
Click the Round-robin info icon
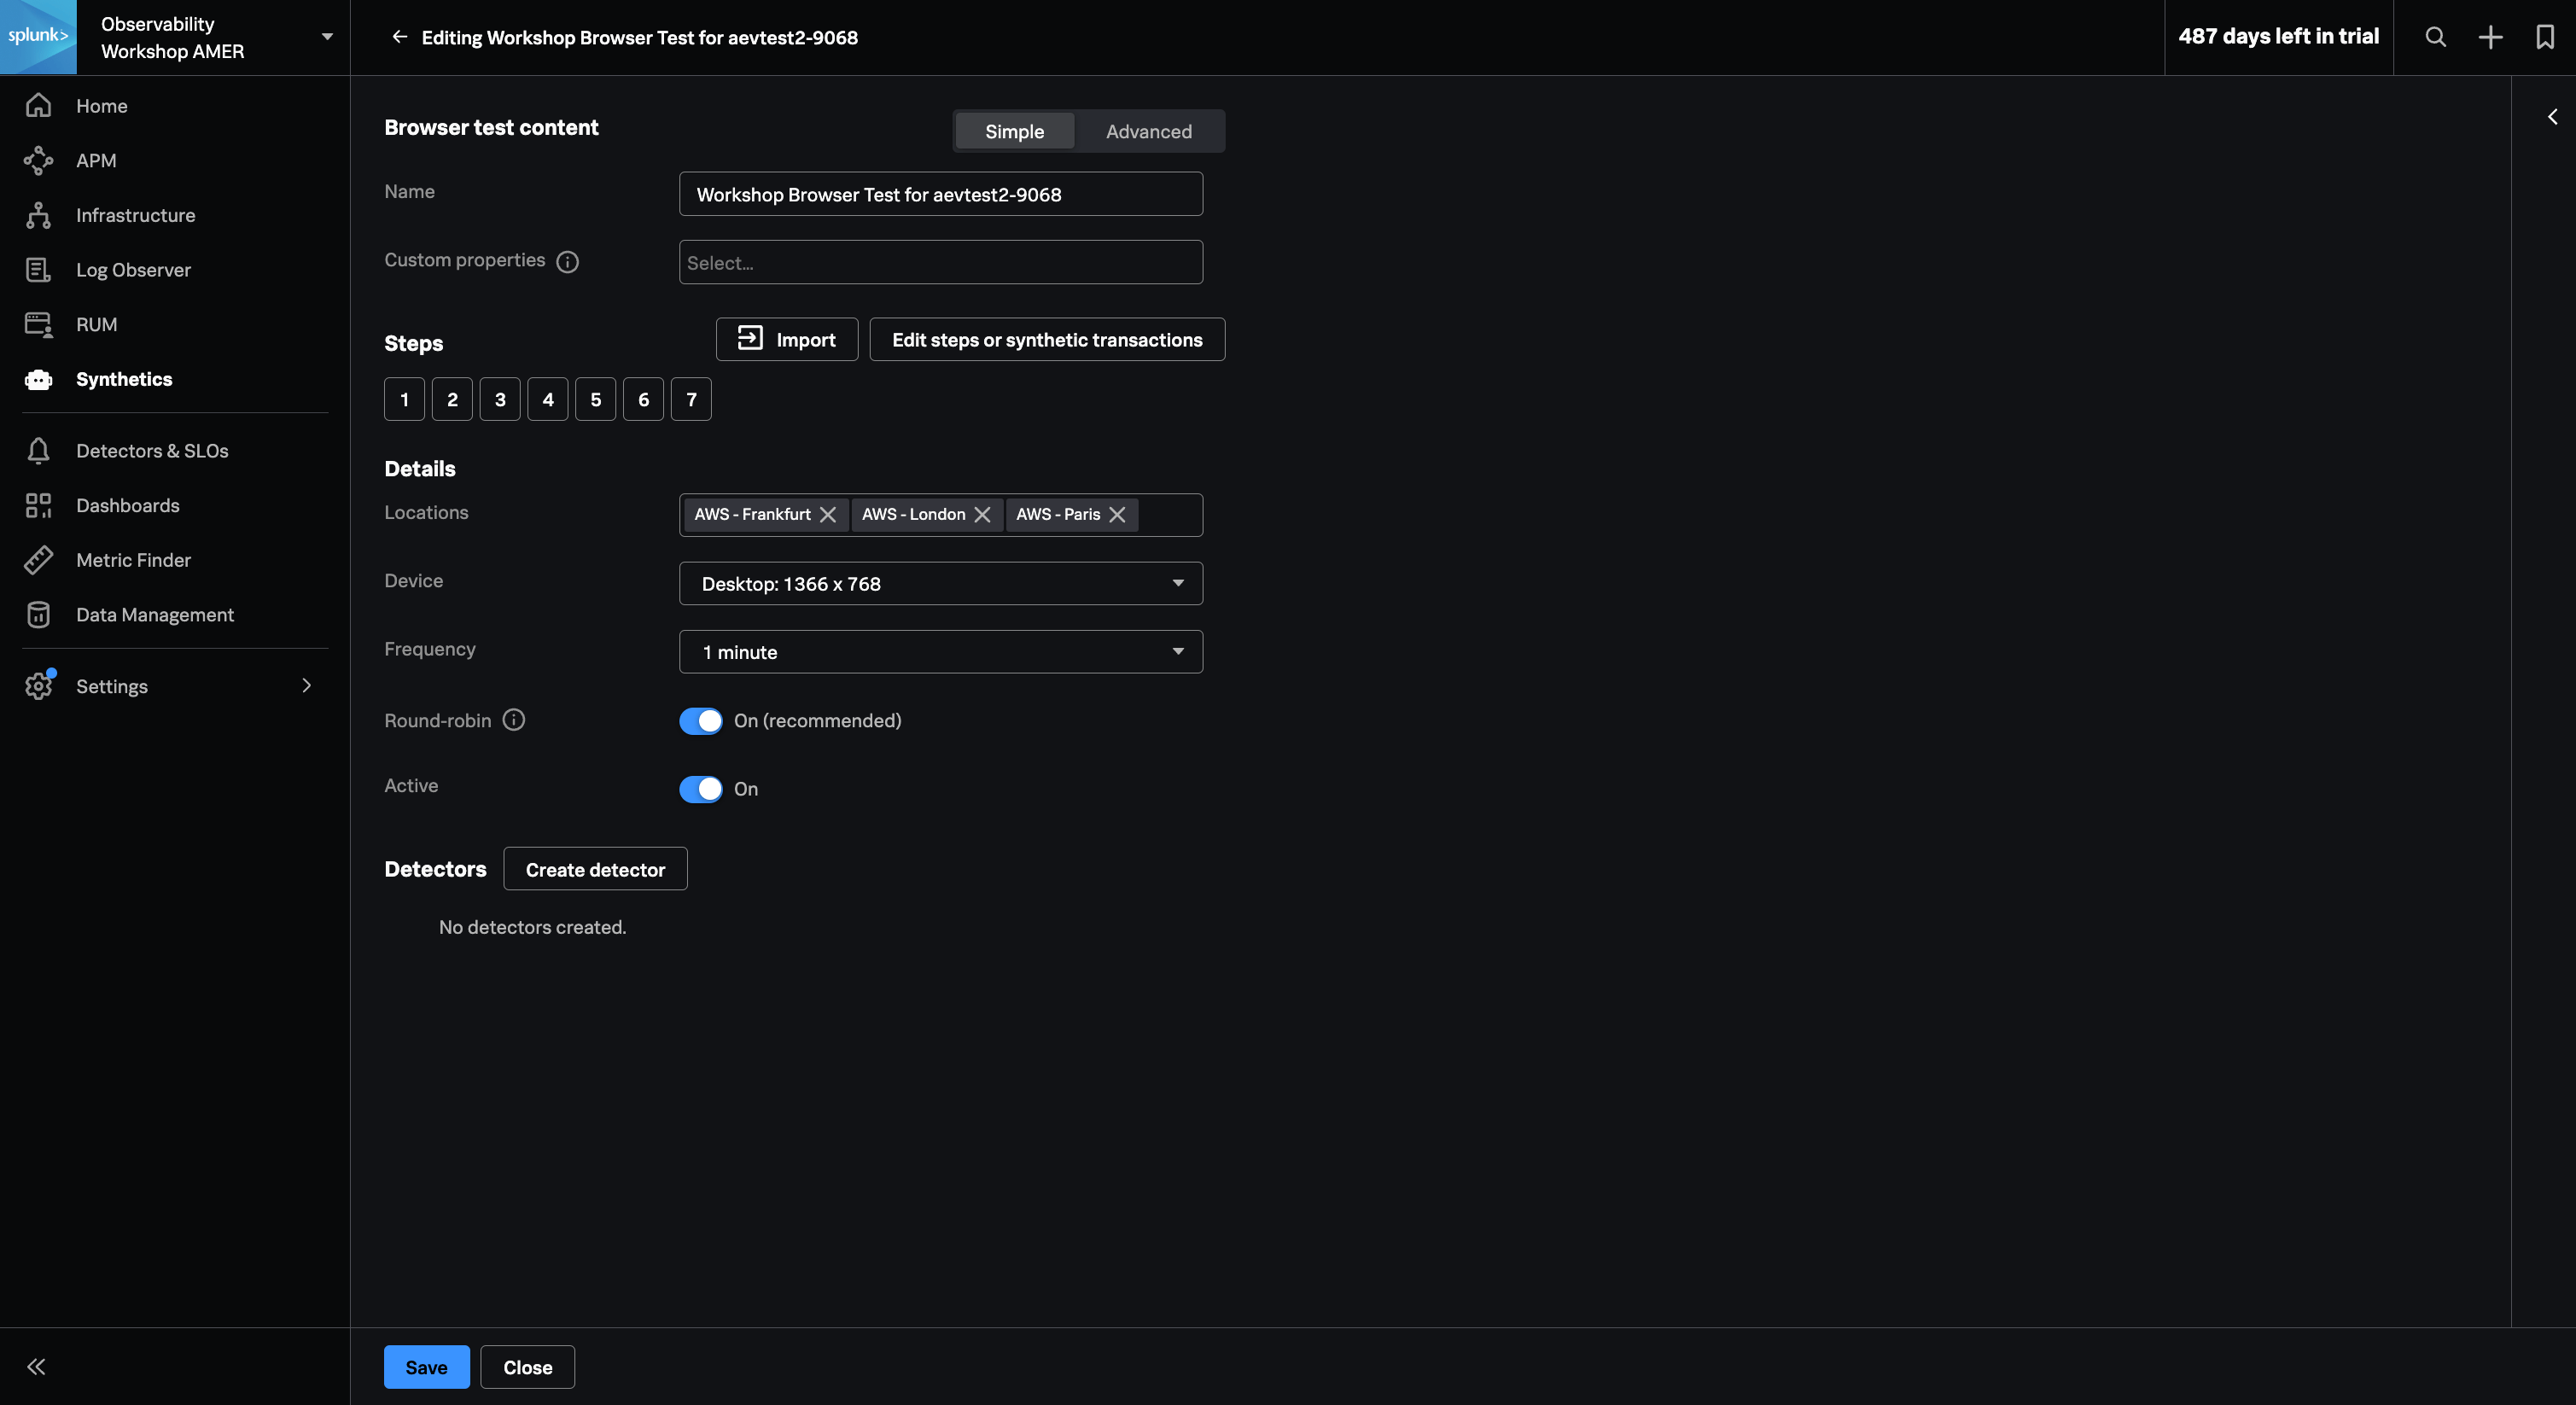point(514,720)
